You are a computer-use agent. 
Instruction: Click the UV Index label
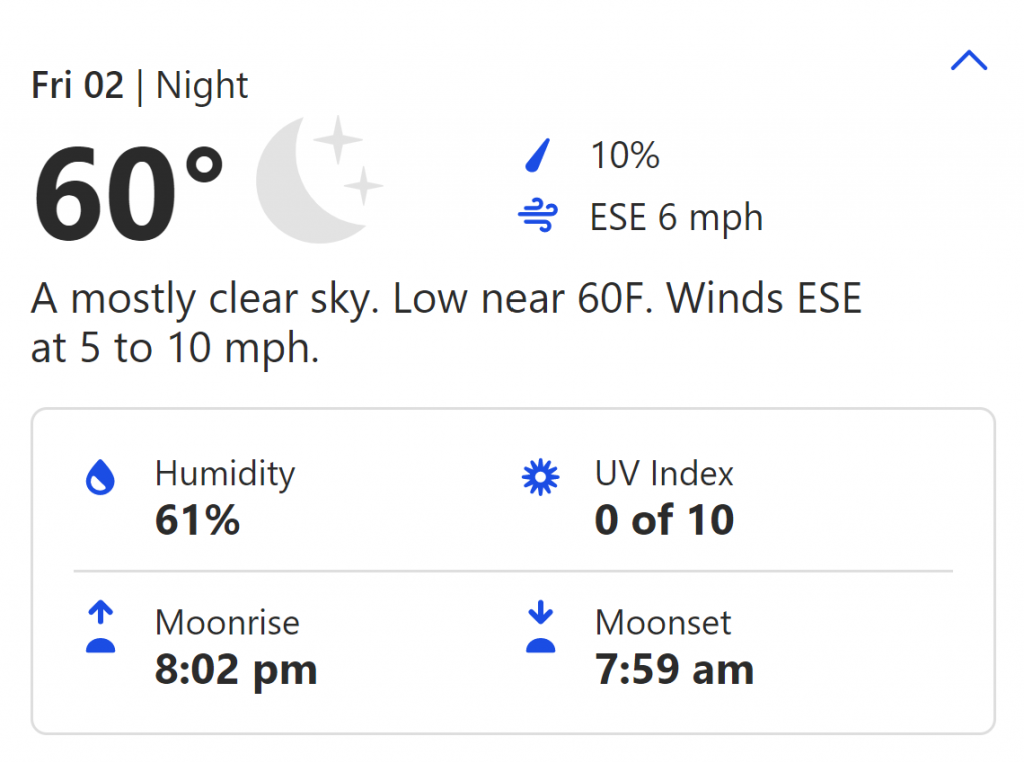coord(664,473)
